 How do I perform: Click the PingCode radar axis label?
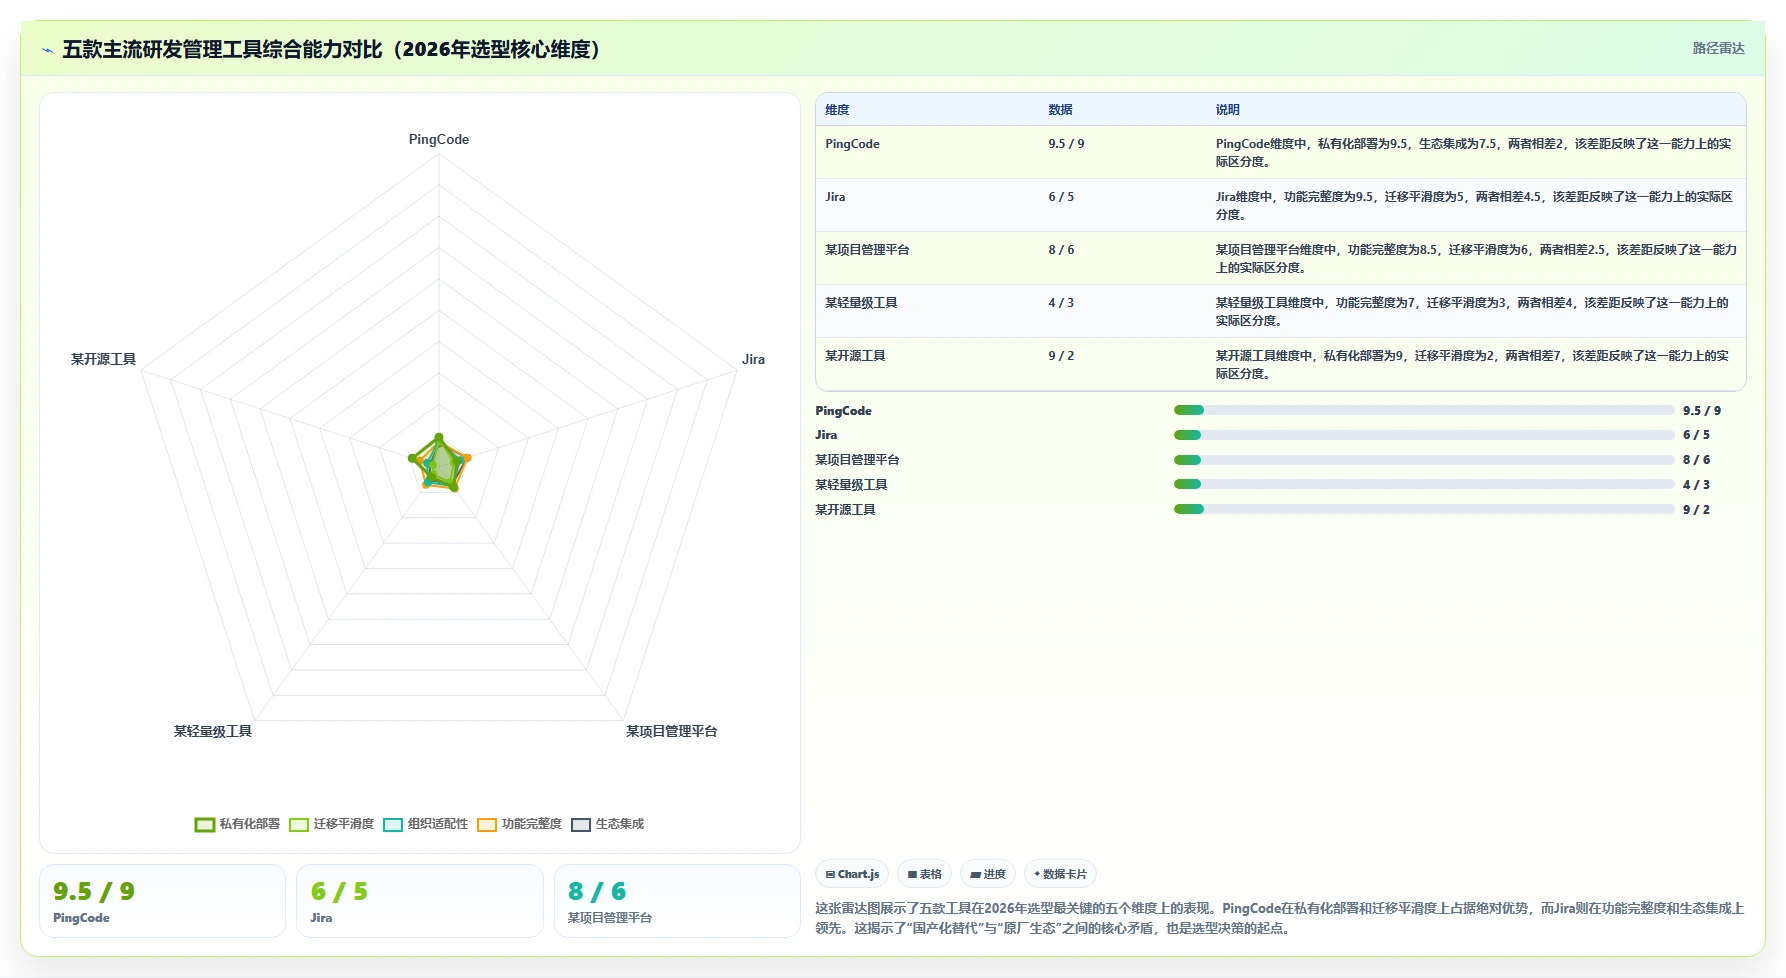[438, 140]
